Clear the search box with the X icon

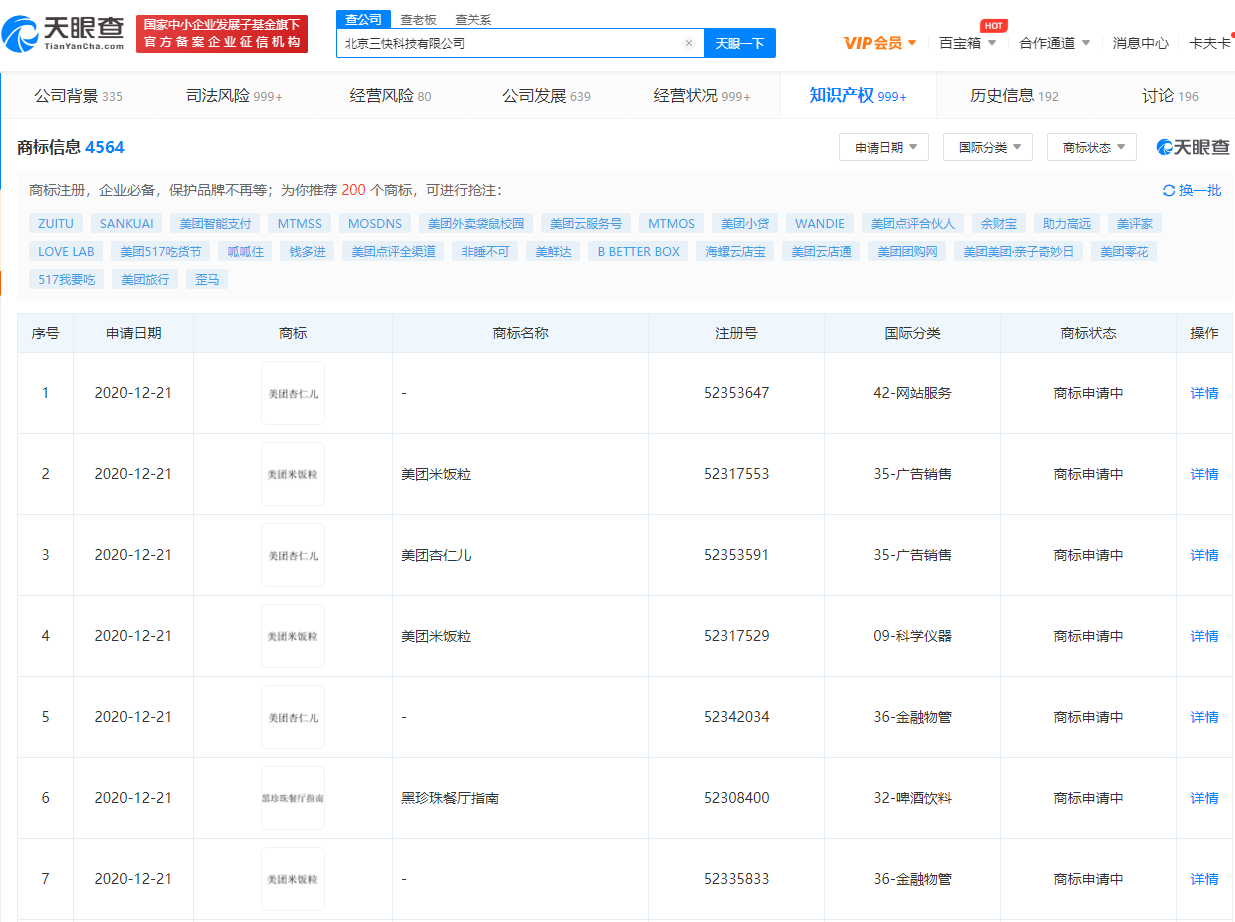689,43
